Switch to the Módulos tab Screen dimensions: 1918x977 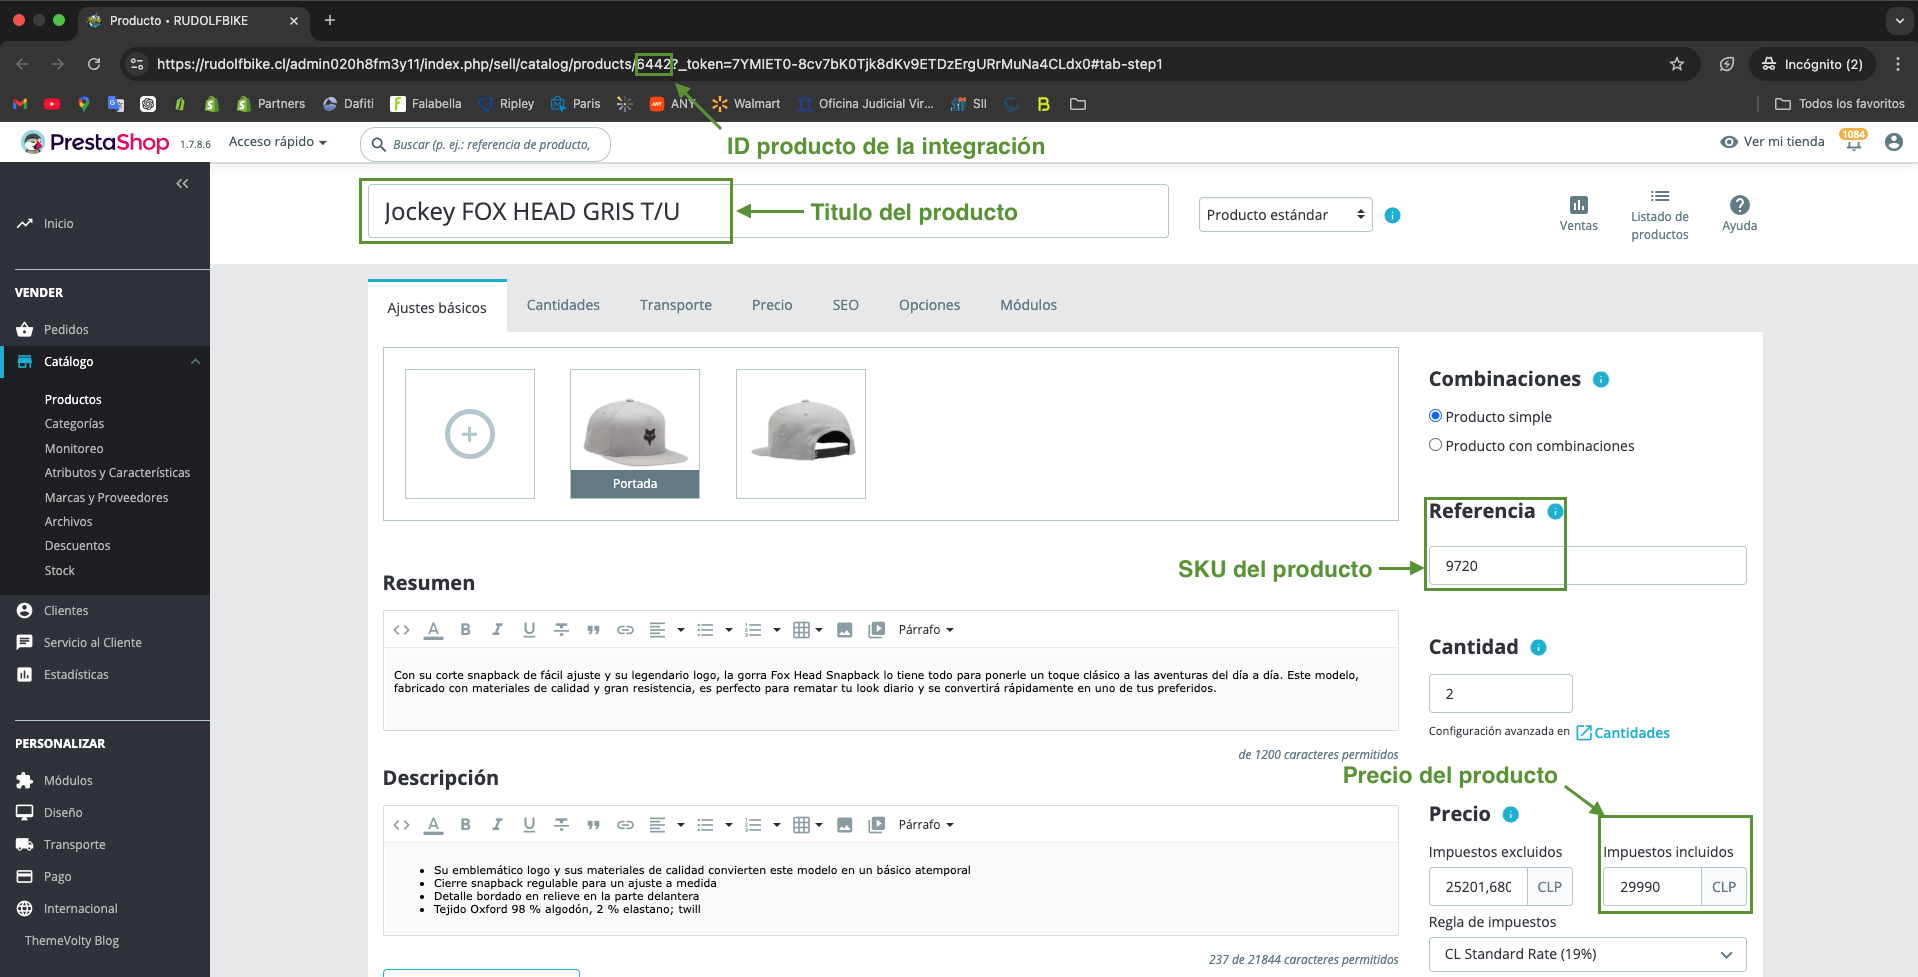pyautogui.click(x=1028, y=305)
